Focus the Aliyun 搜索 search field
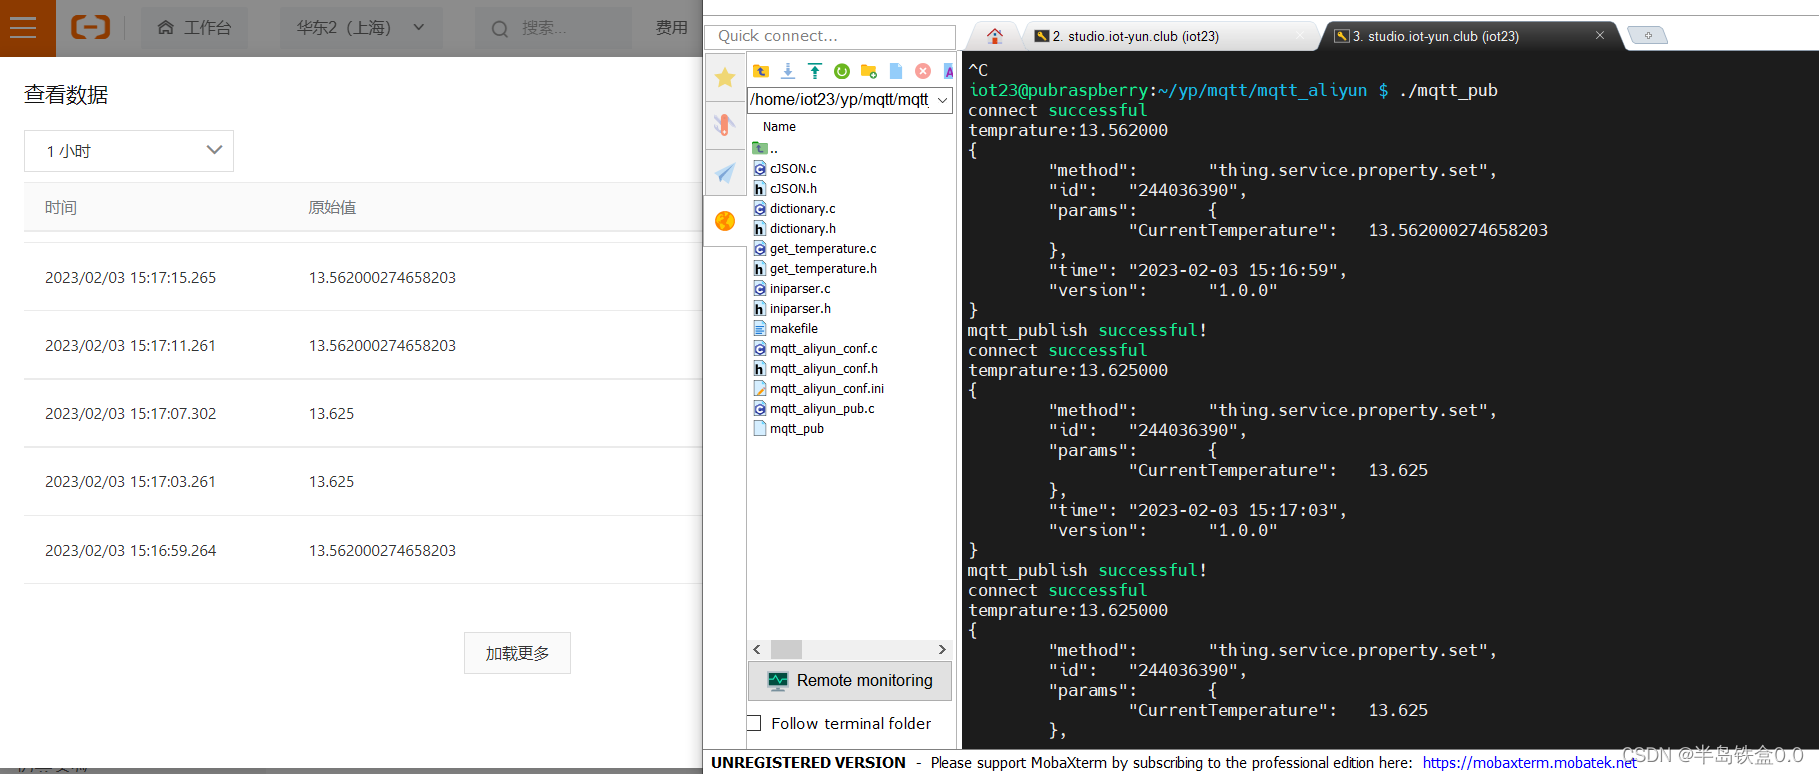1819x774 pixels. tap(553, 28)
